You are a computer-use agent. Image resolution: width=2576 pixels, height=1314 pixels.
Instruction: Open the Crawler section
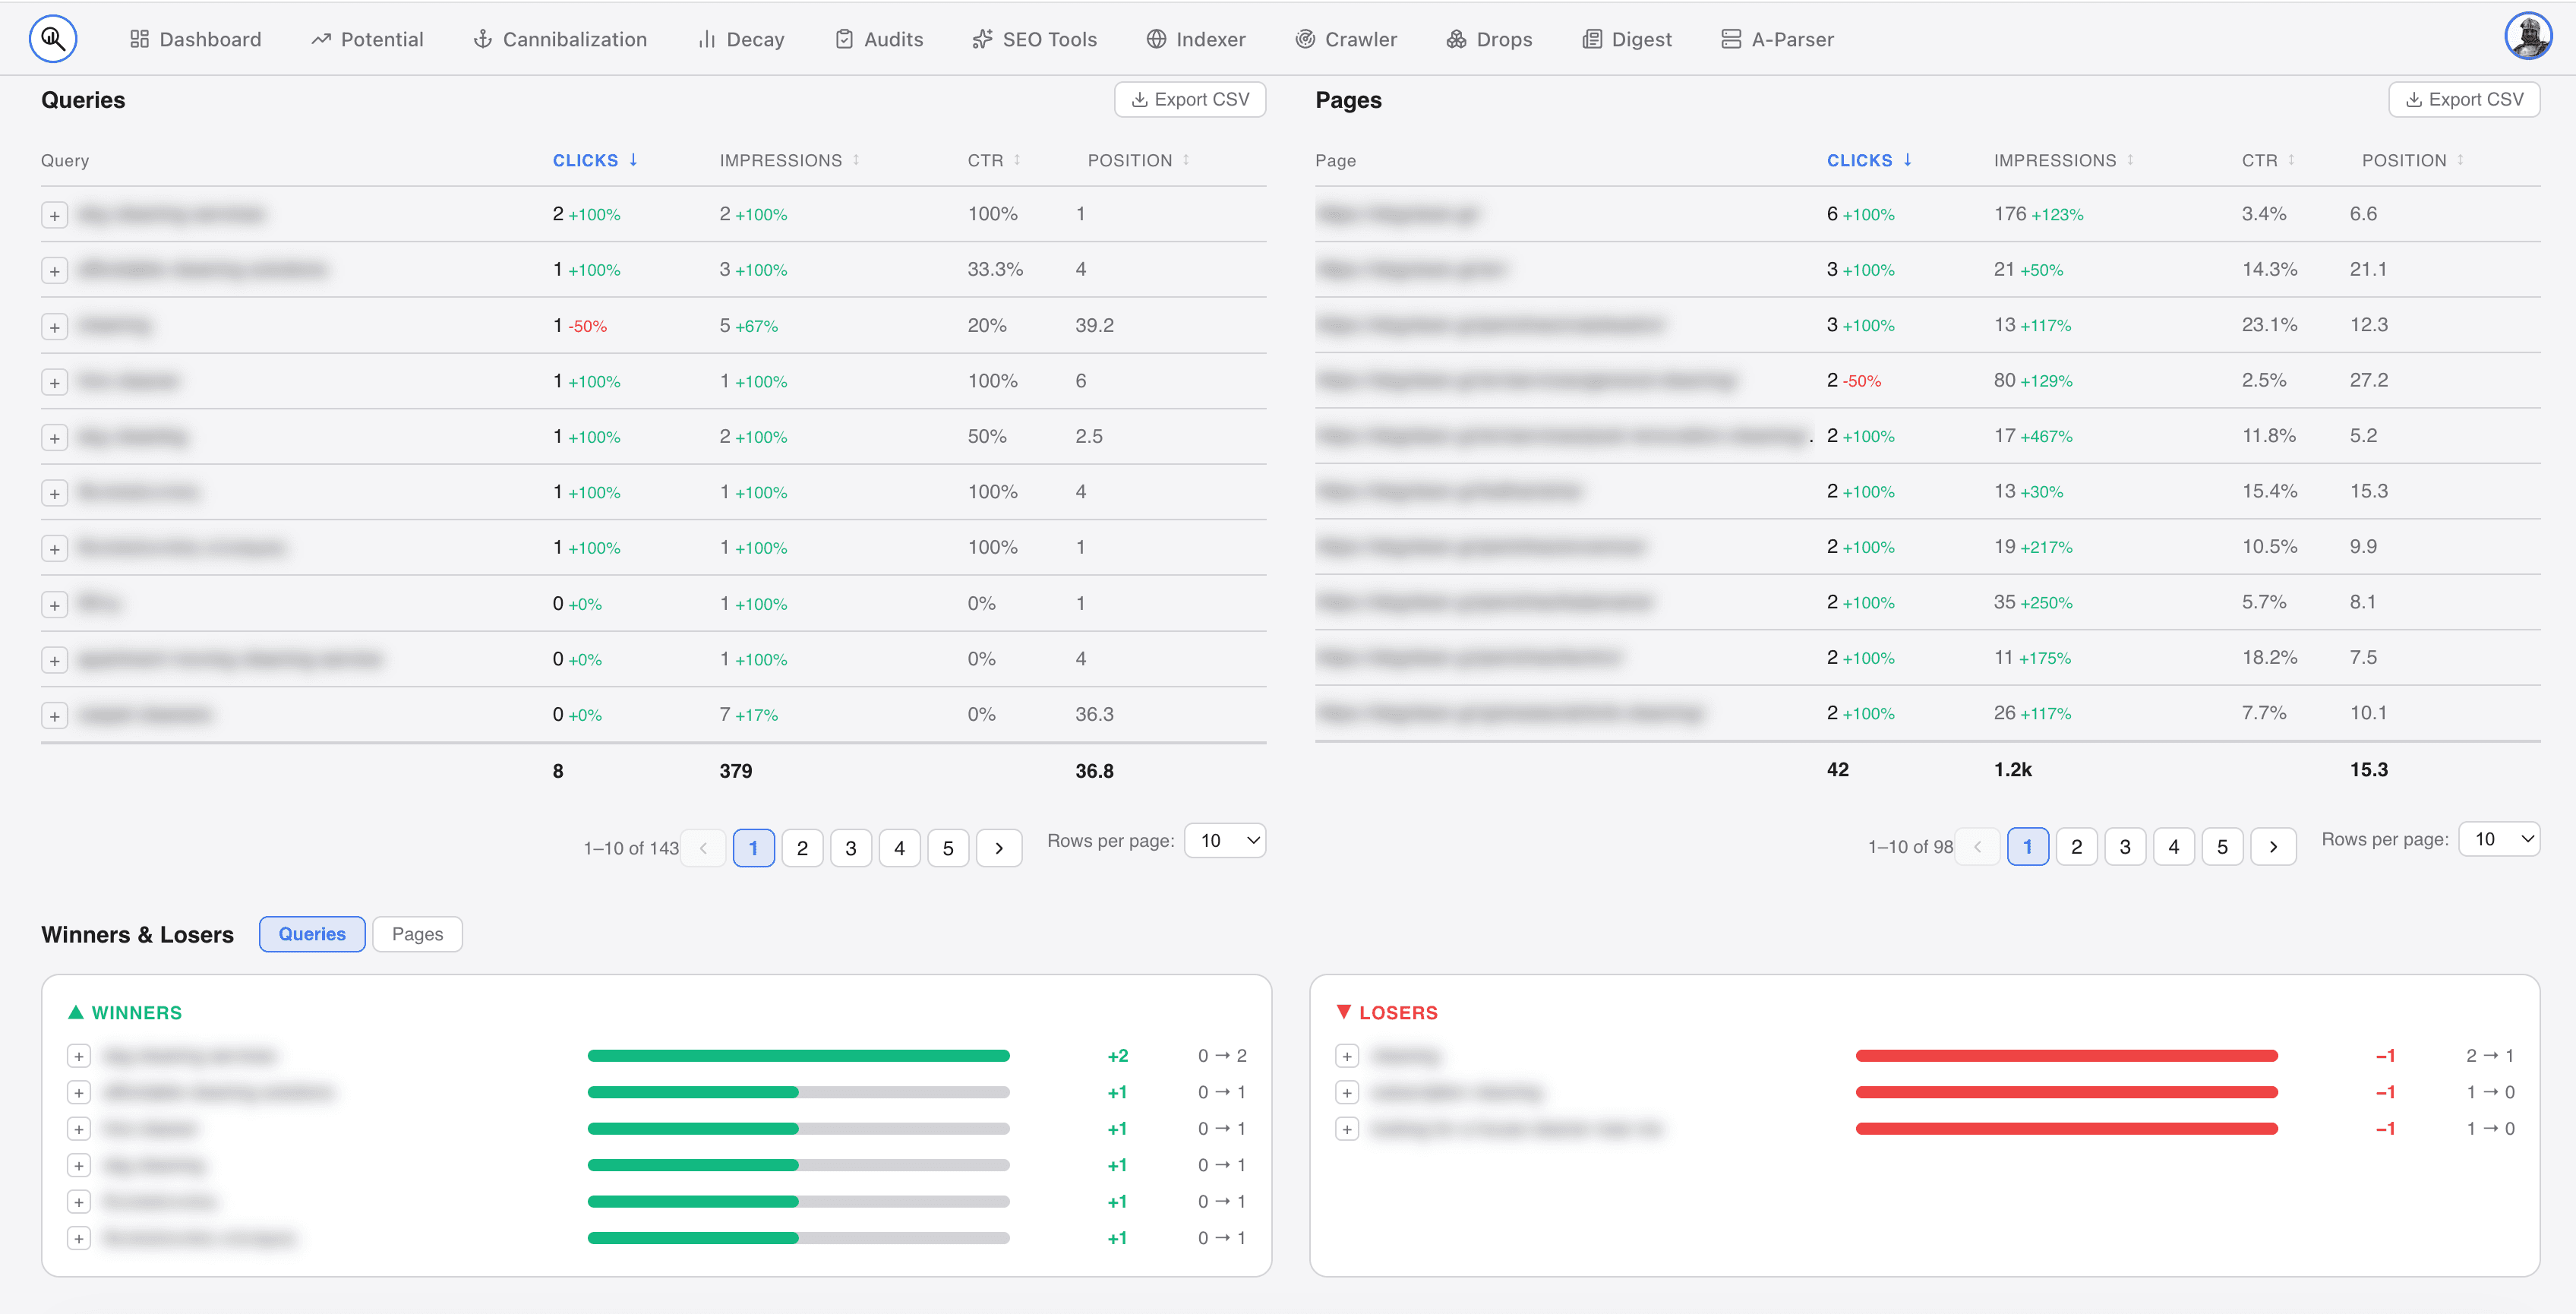pos(1346,39)
